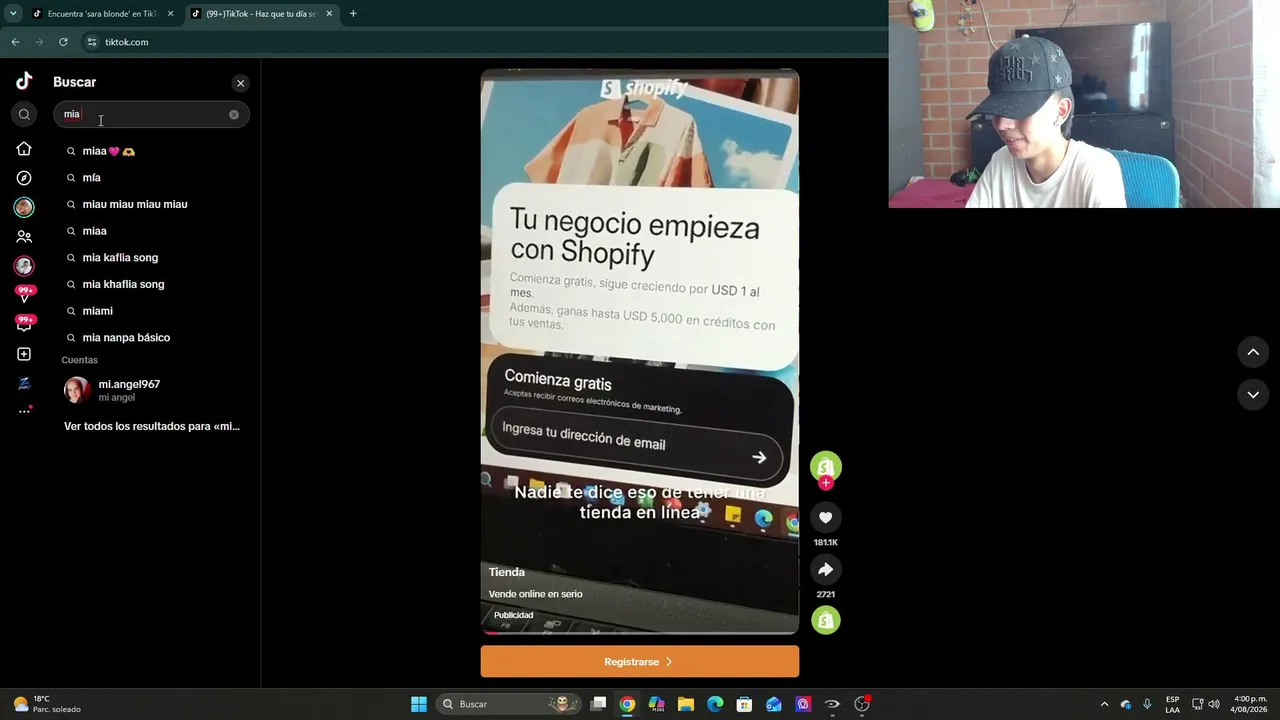
Task: Click the Publicidad label on the video
Action: tap(514, 615)
